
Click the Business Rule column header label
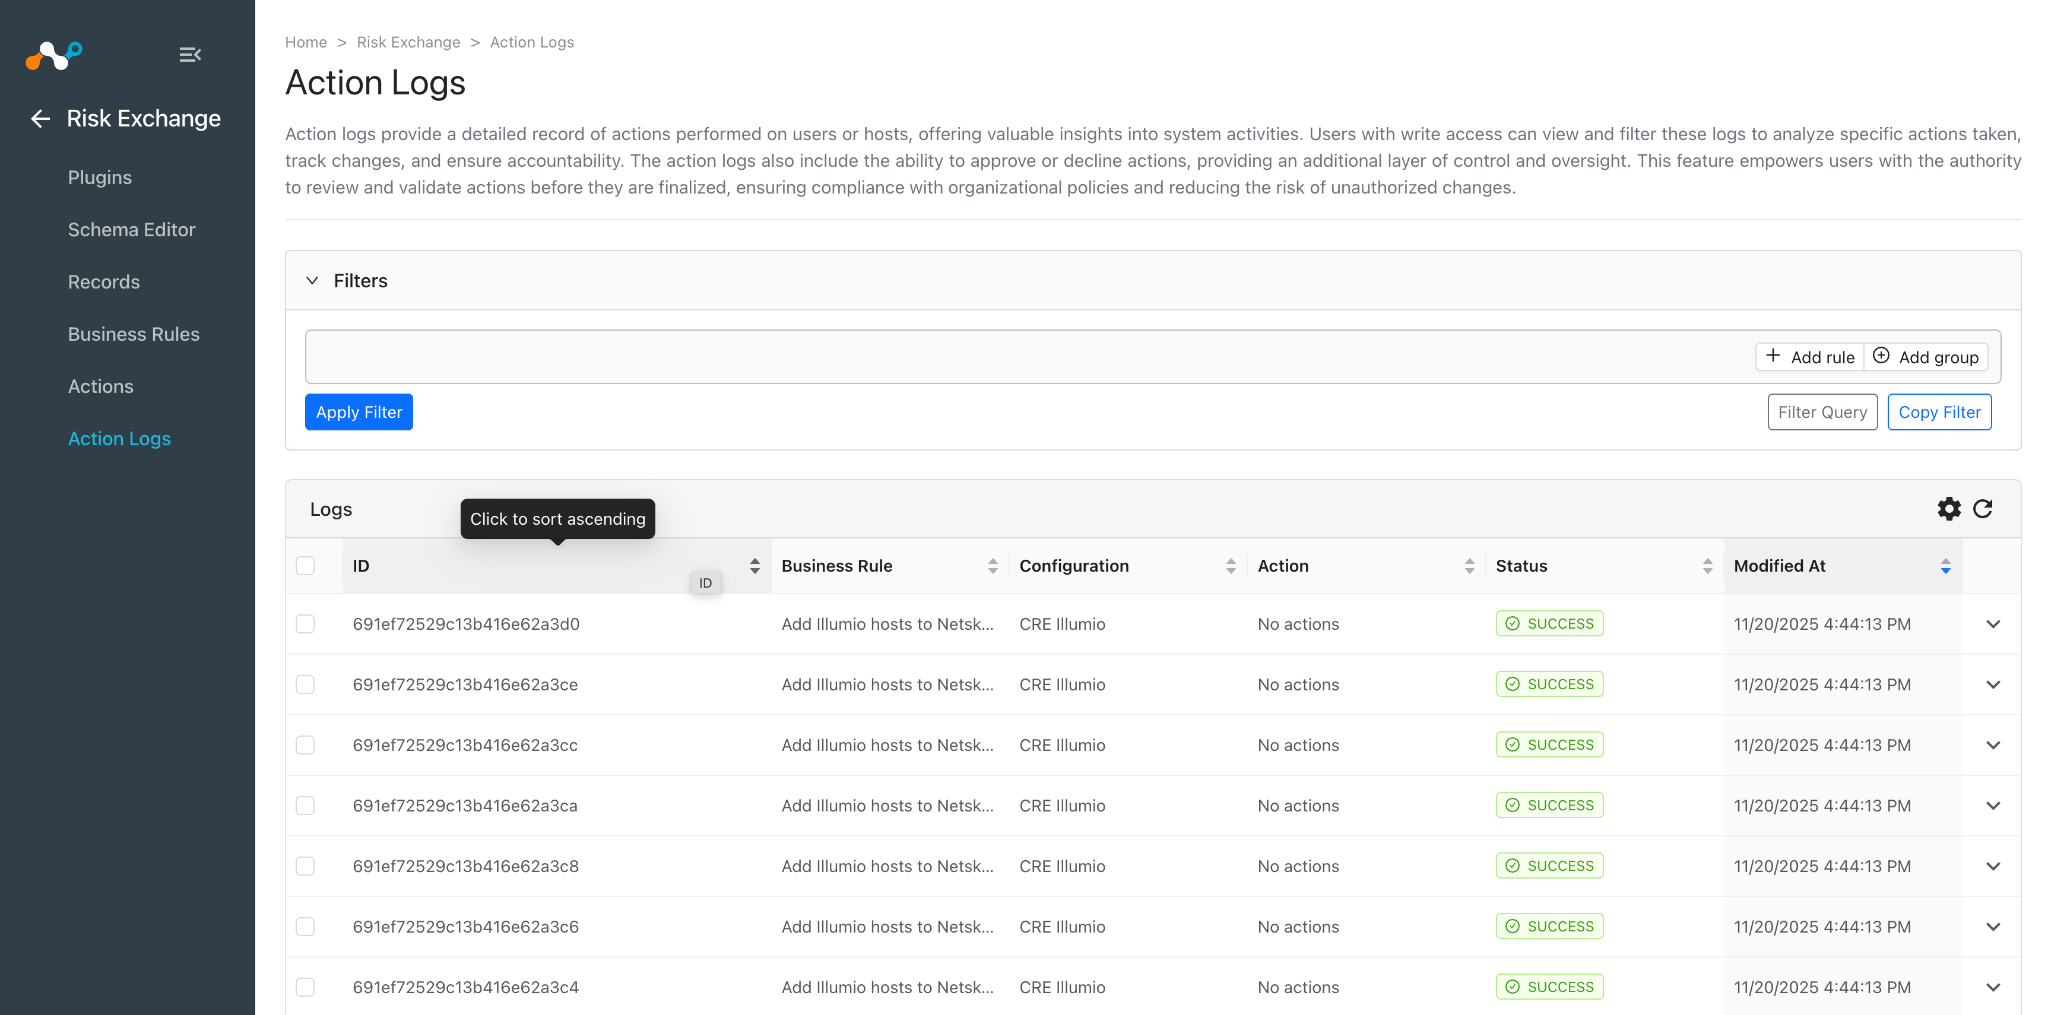837,566
